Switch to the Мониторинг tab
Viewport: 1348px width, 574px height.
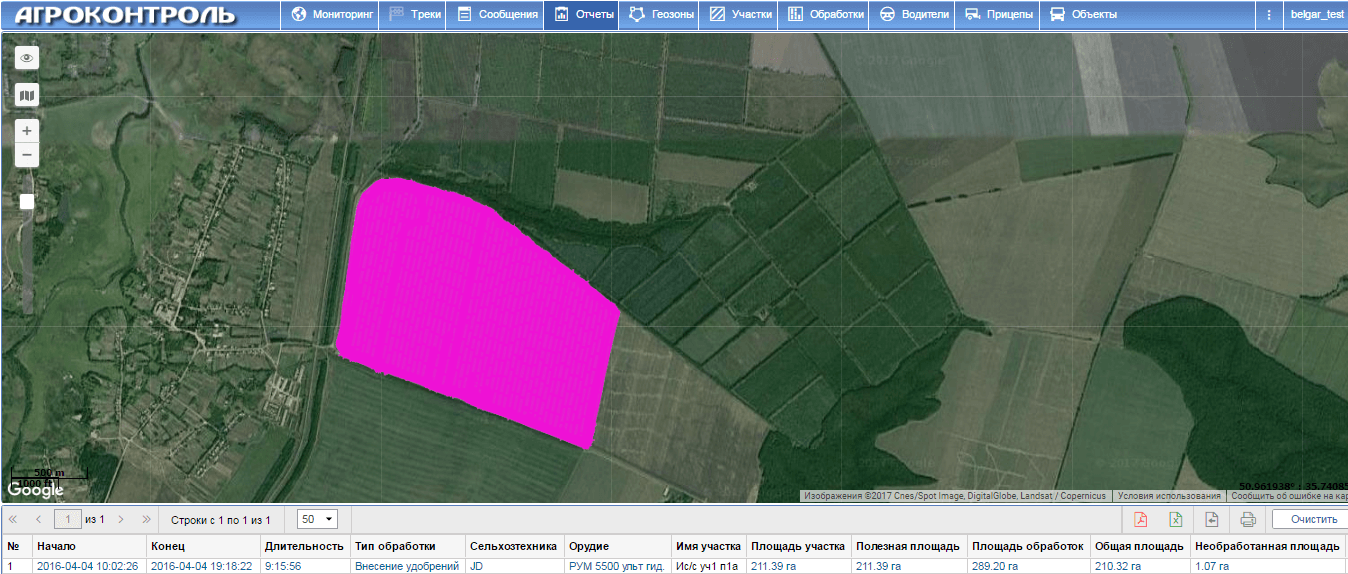[x=332, y=15]
